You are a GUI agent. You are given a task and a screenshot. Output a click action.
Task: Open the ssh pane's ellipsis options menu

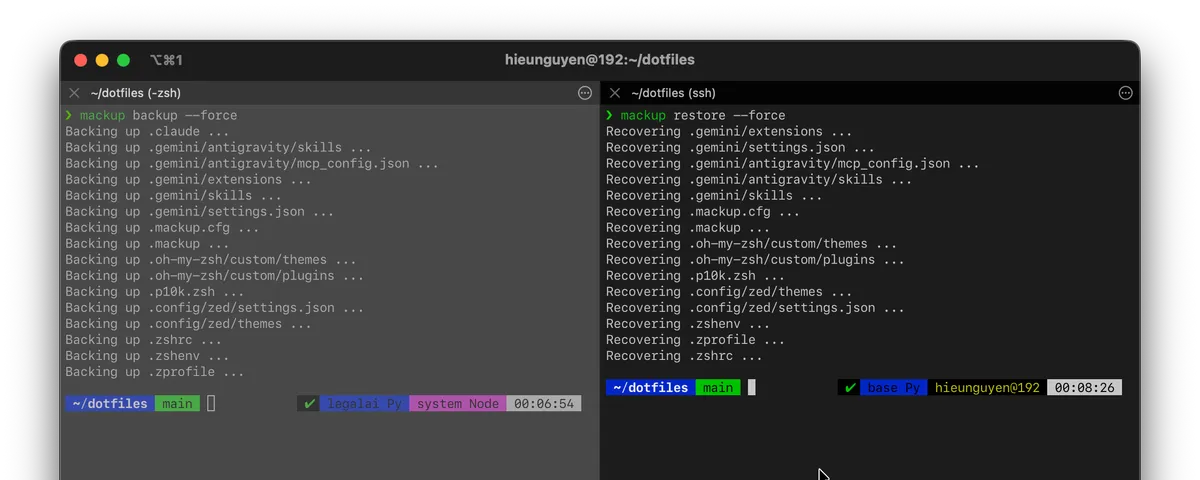tap(1125, 93)
